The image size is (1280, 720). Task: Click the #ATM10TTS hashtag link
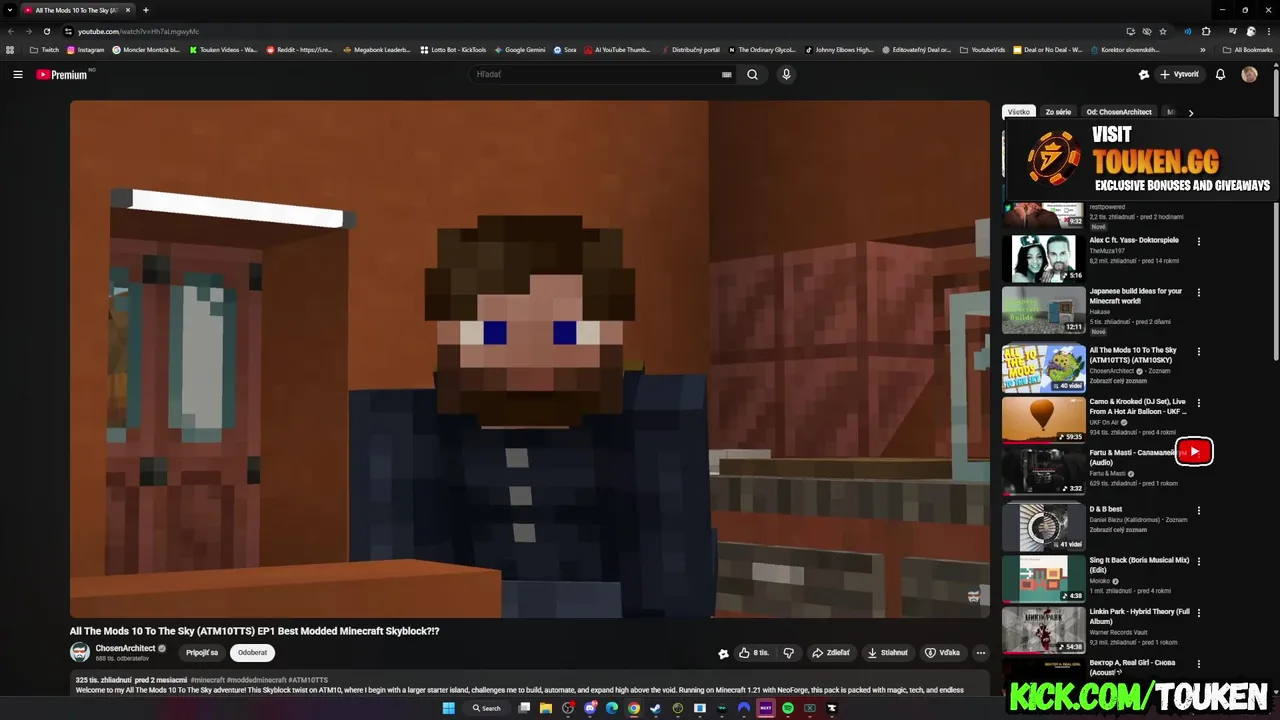point(308,680)
